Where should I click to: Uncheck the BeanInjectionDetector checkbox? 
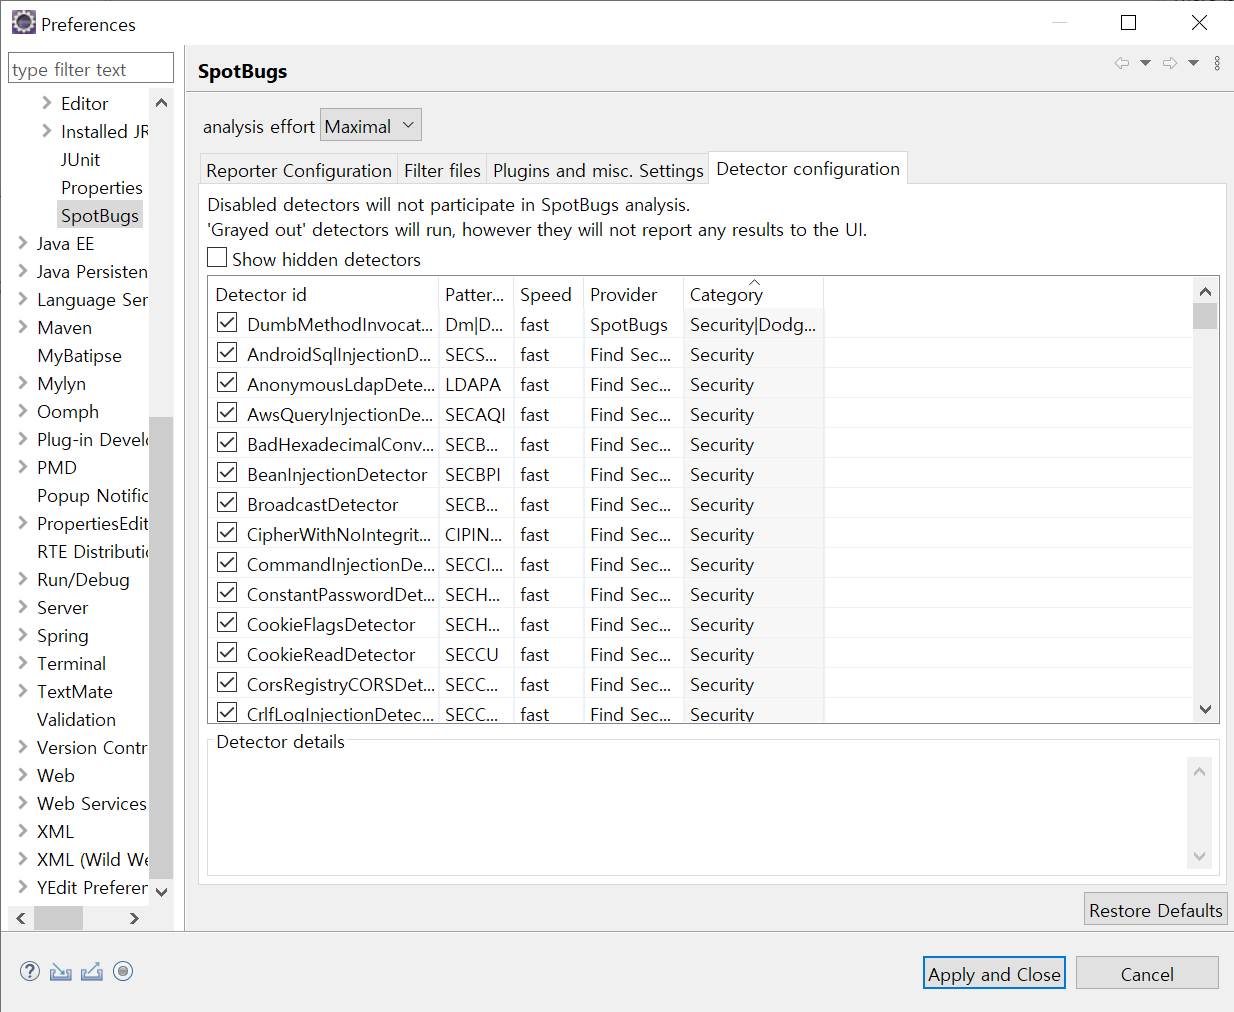click(x=228, y=473)
